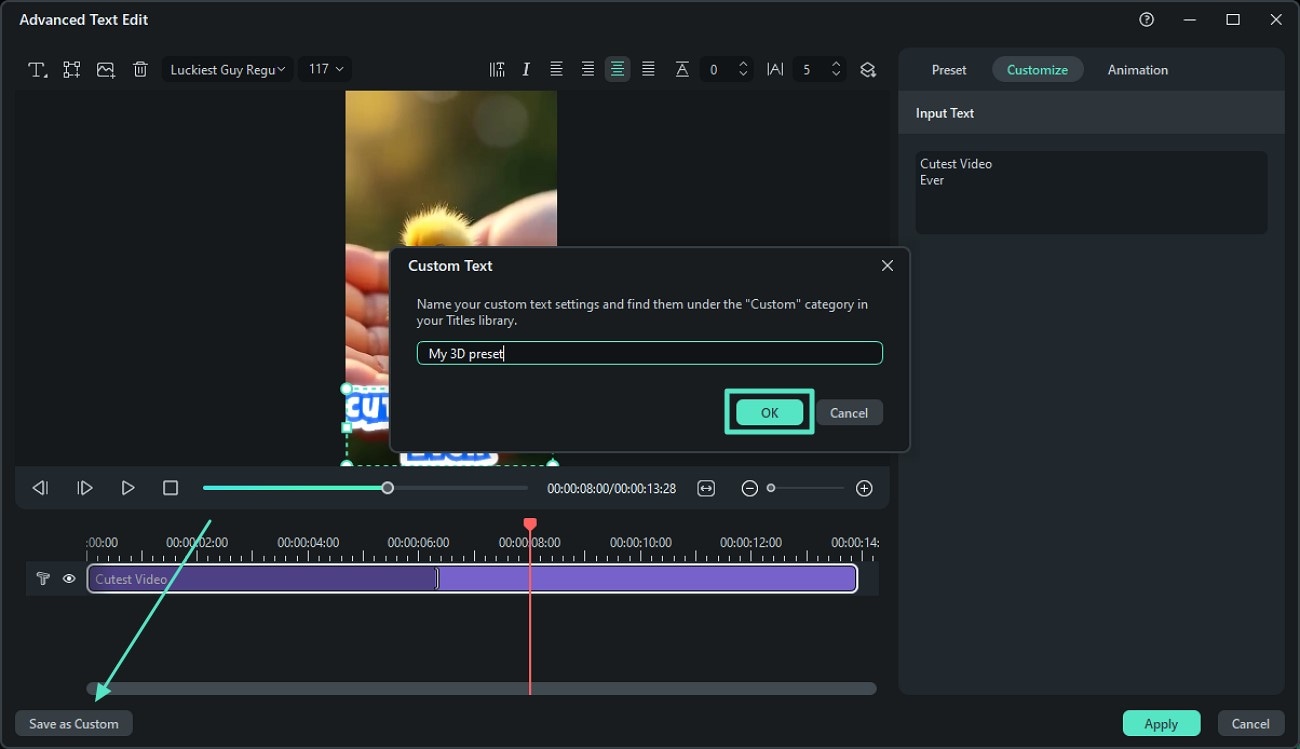
Task: Switch to the Animation tab
Action: 1138,70
